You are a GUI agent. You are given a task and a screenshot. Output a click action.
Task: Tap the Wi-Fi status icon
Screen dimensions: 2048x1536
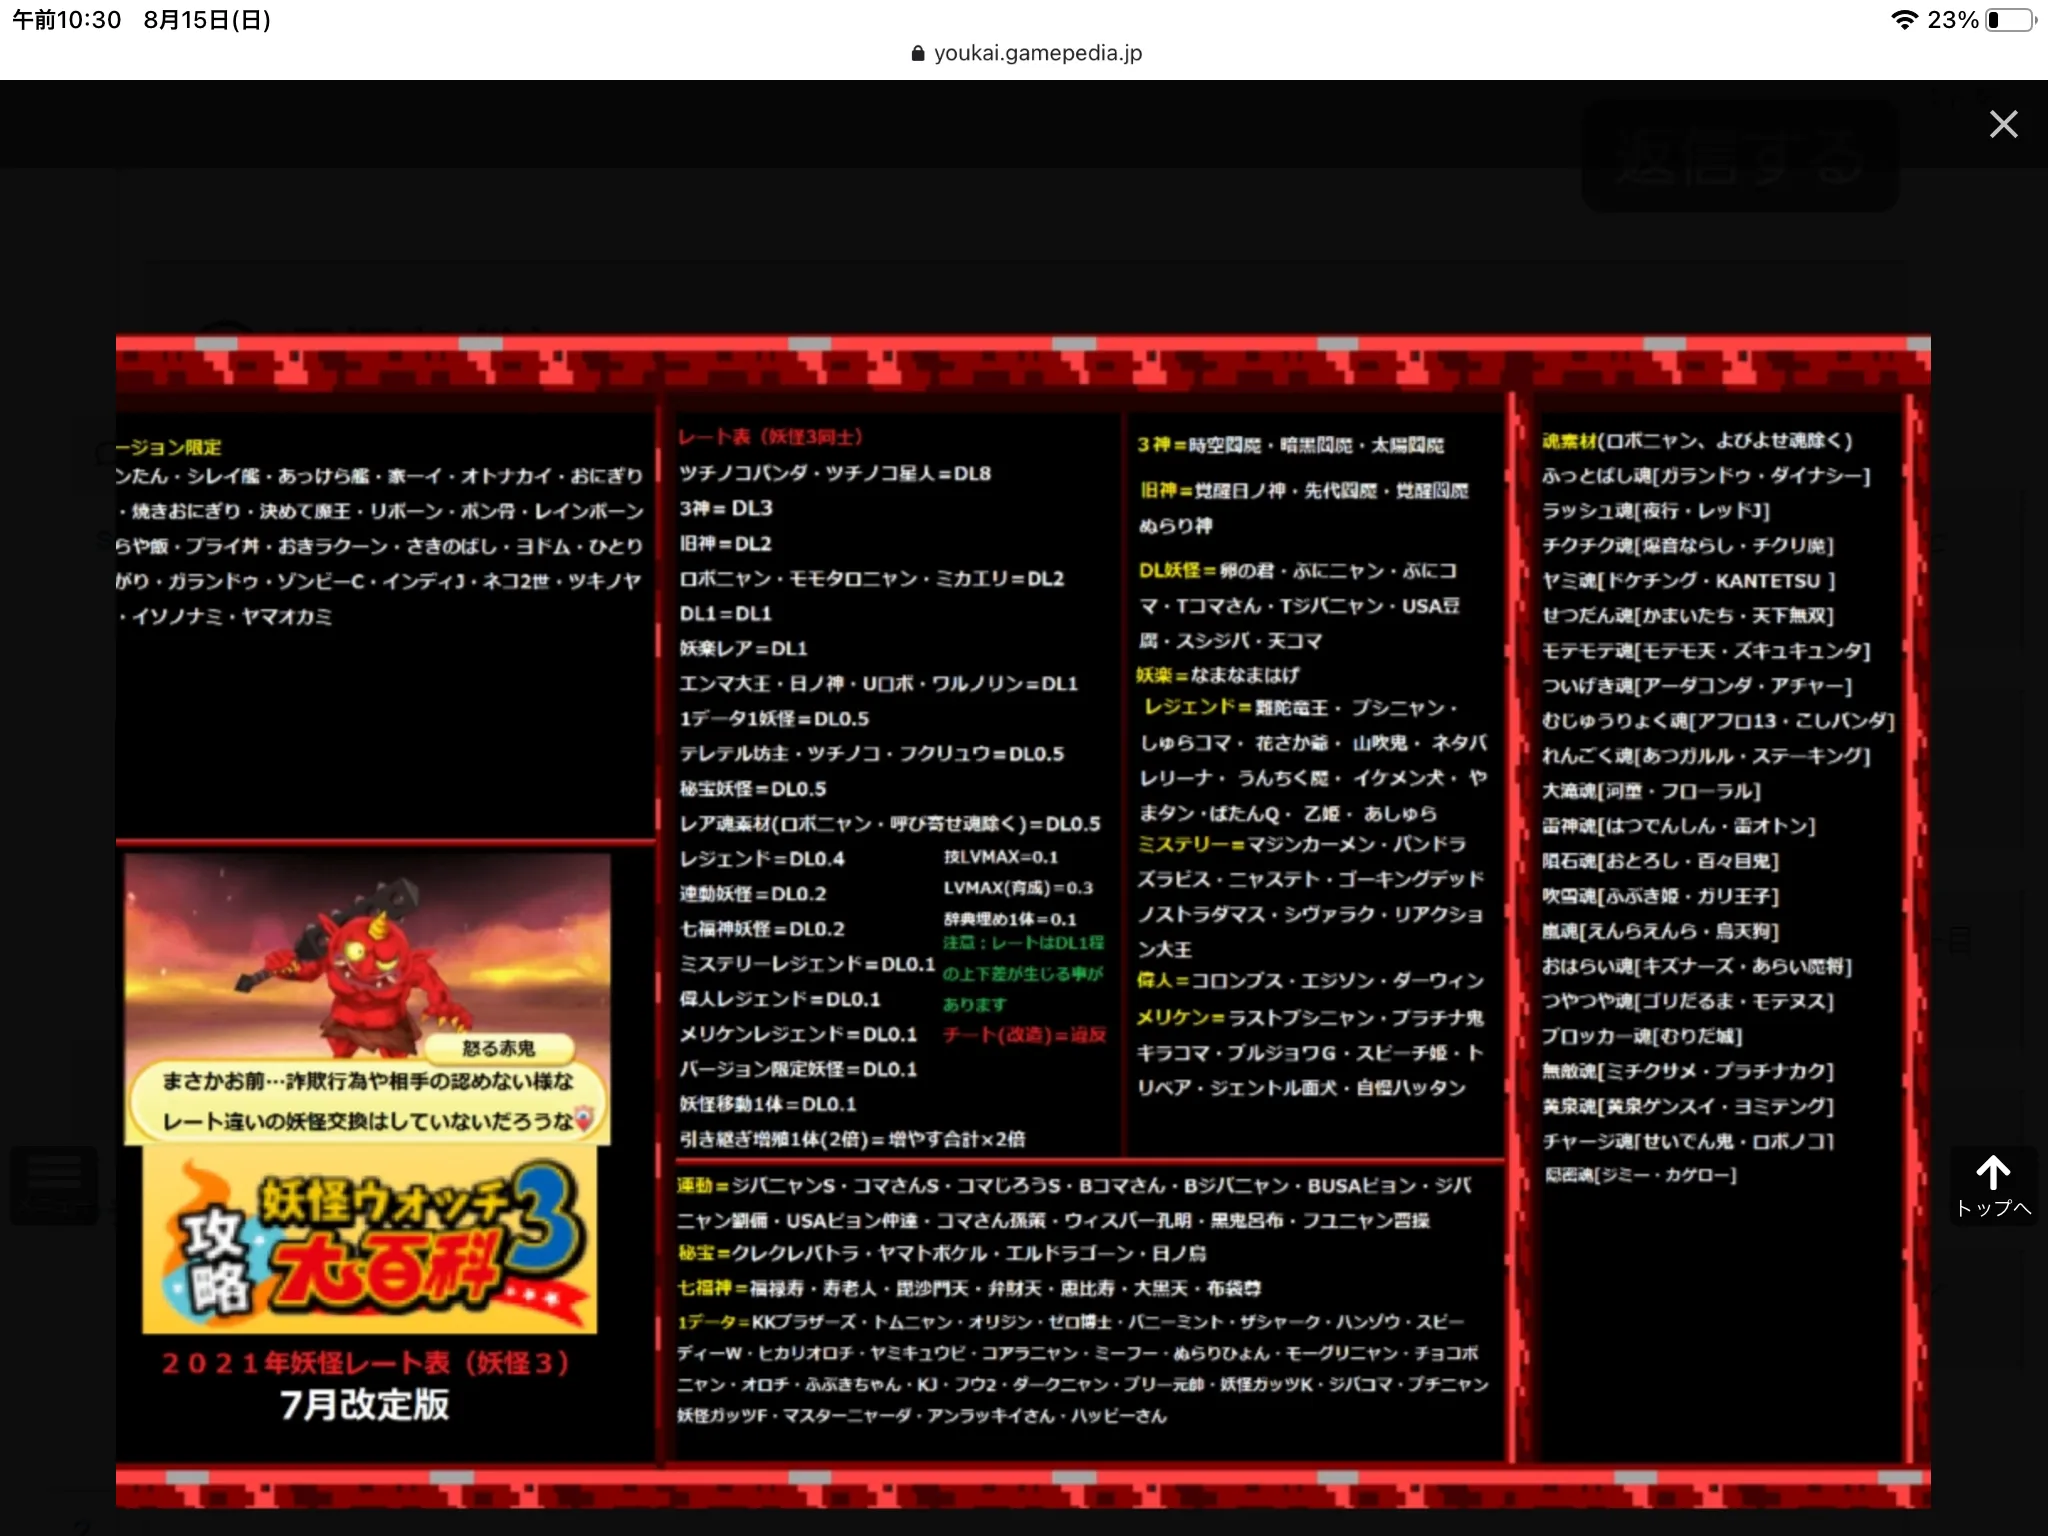(x=1904, y=20)
